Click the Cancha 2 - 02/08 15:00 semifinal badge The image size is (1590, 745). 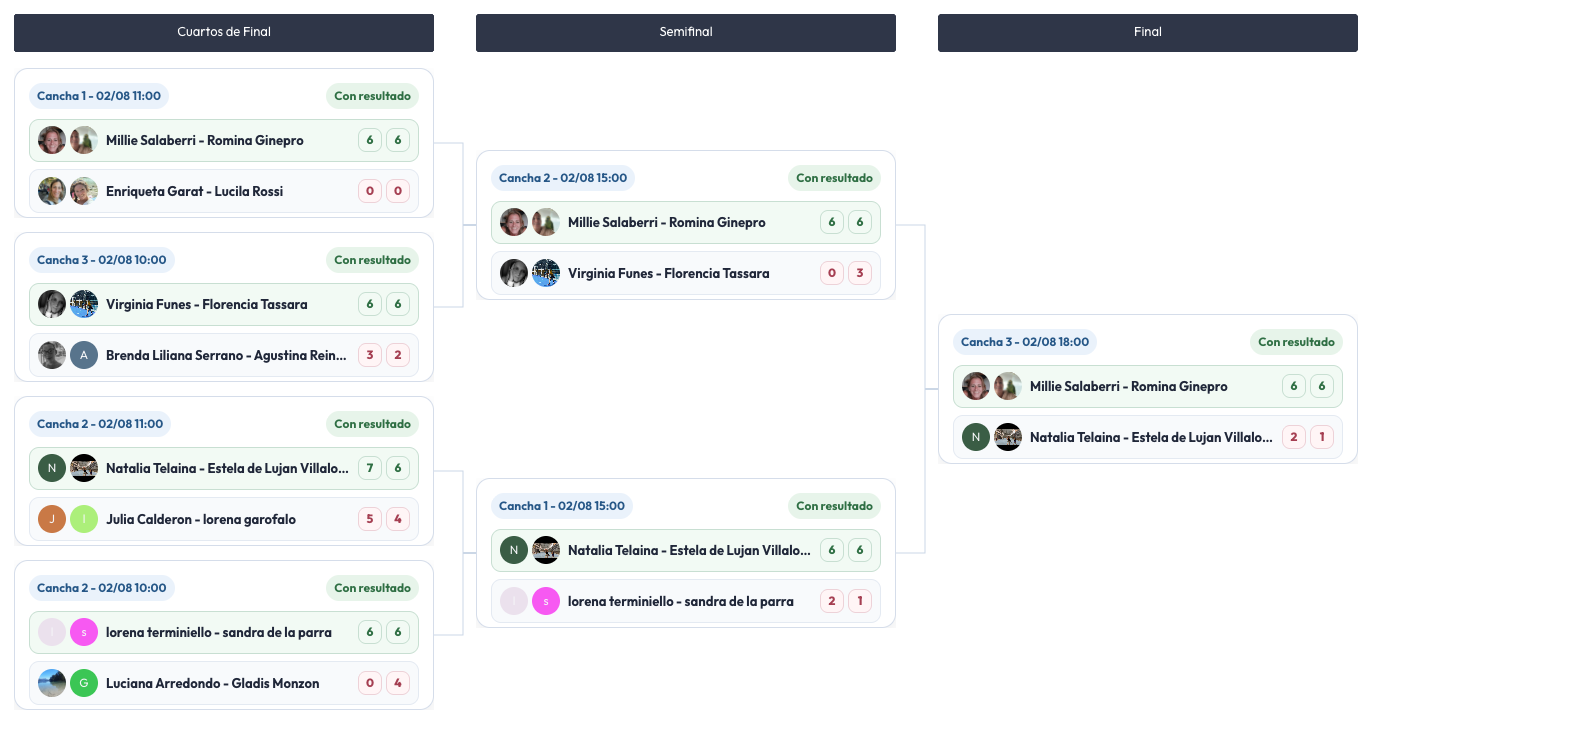pos(563,178)
